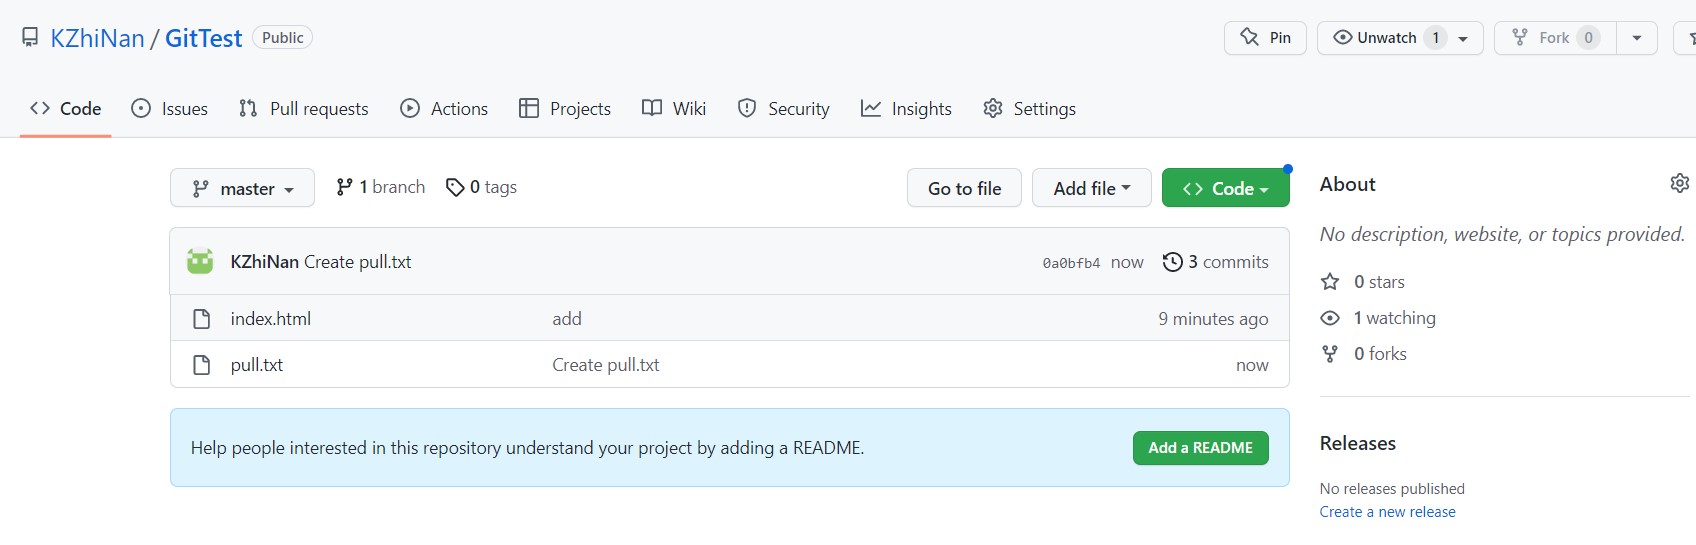The height and width of the screenshot is (545, 1696).
Task: Click the Public visibility badge
Action: point(283,38)
